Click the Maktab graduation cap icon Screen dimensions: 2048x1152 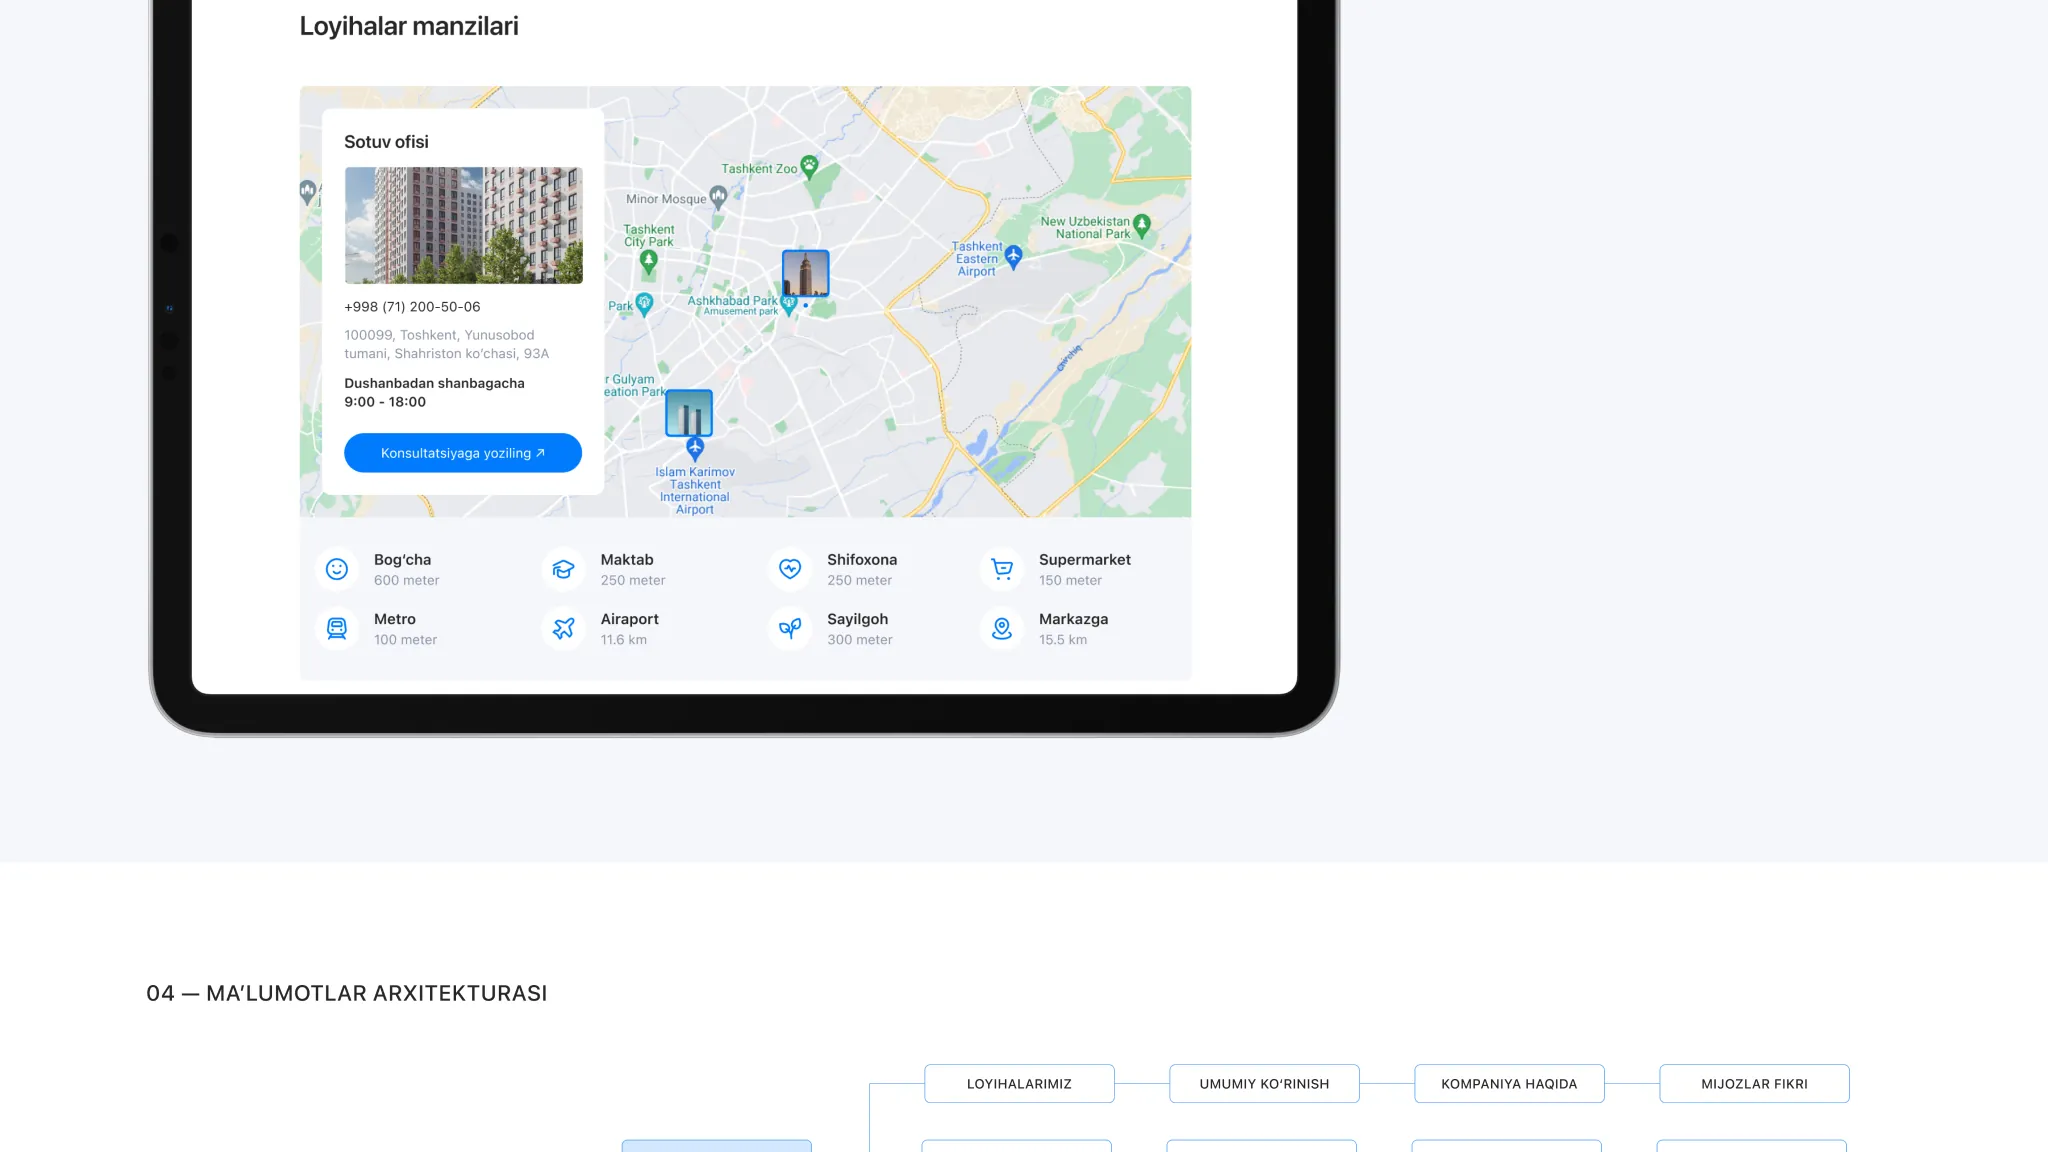click(x=563, y=569)
